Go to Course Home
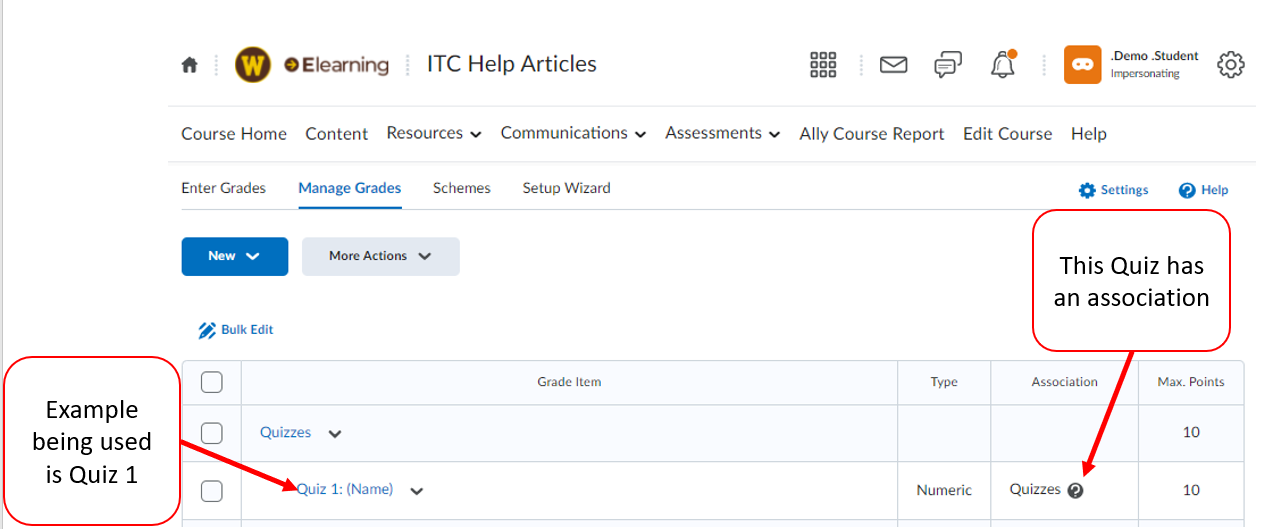 (234, 134)
